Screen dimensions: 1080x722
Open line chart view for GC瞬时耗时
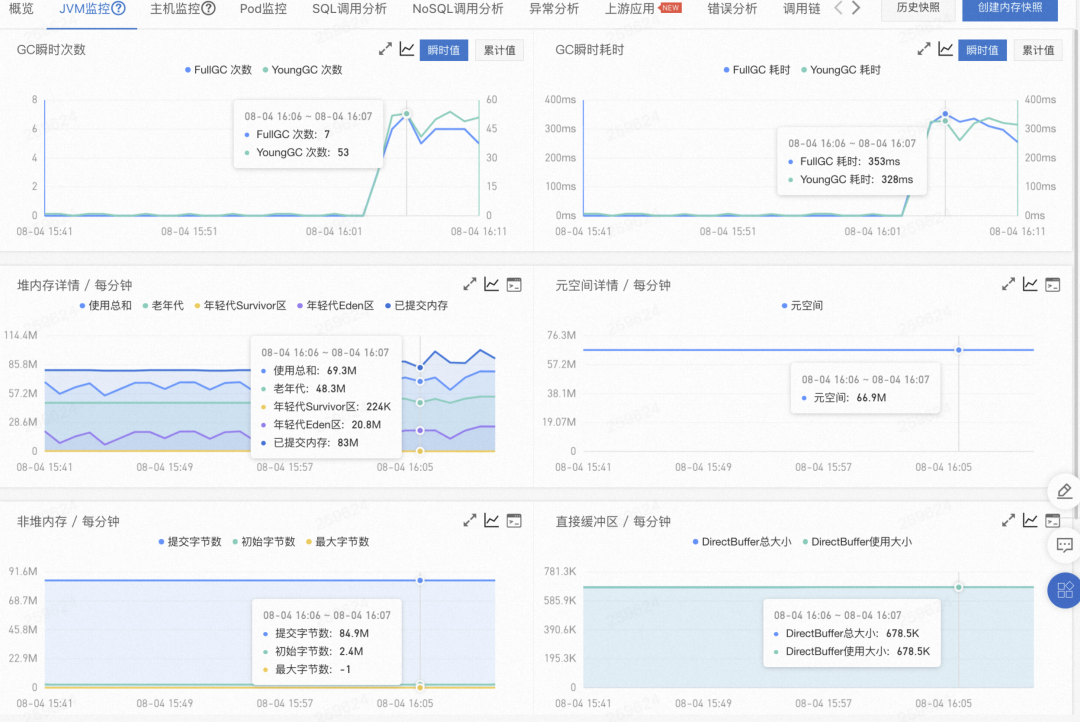pyautogui.click(x=946, y=50)
